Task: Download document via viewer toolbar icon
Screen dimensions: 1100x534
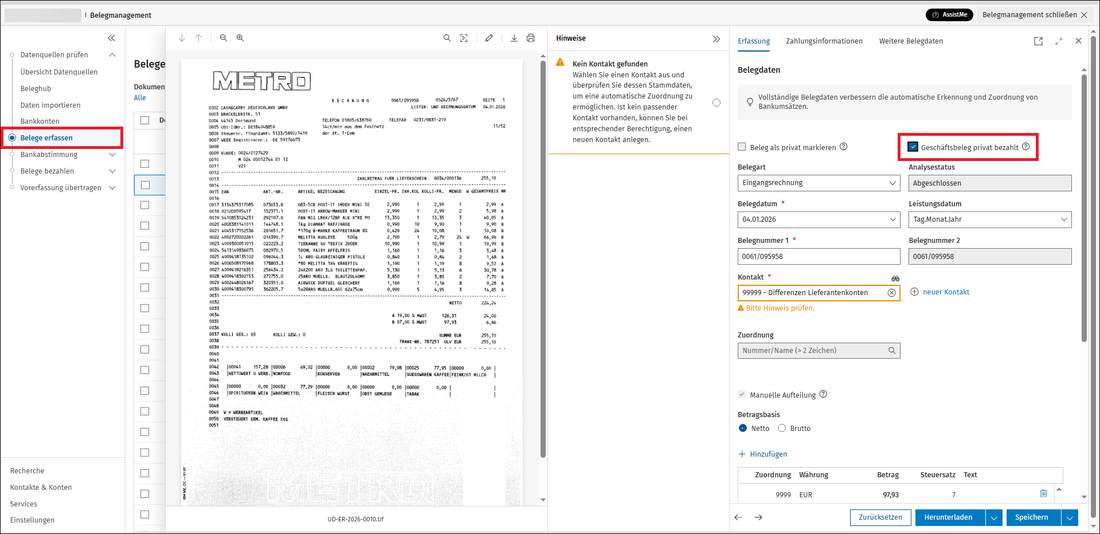Action: click(514, 39)
